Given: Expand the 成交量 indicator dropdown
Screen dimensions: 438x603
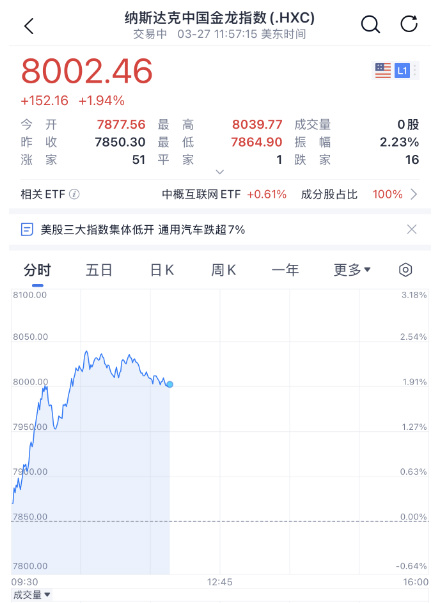Looking at the screenshot, I should pyautogui.click(x=32, y=595).
